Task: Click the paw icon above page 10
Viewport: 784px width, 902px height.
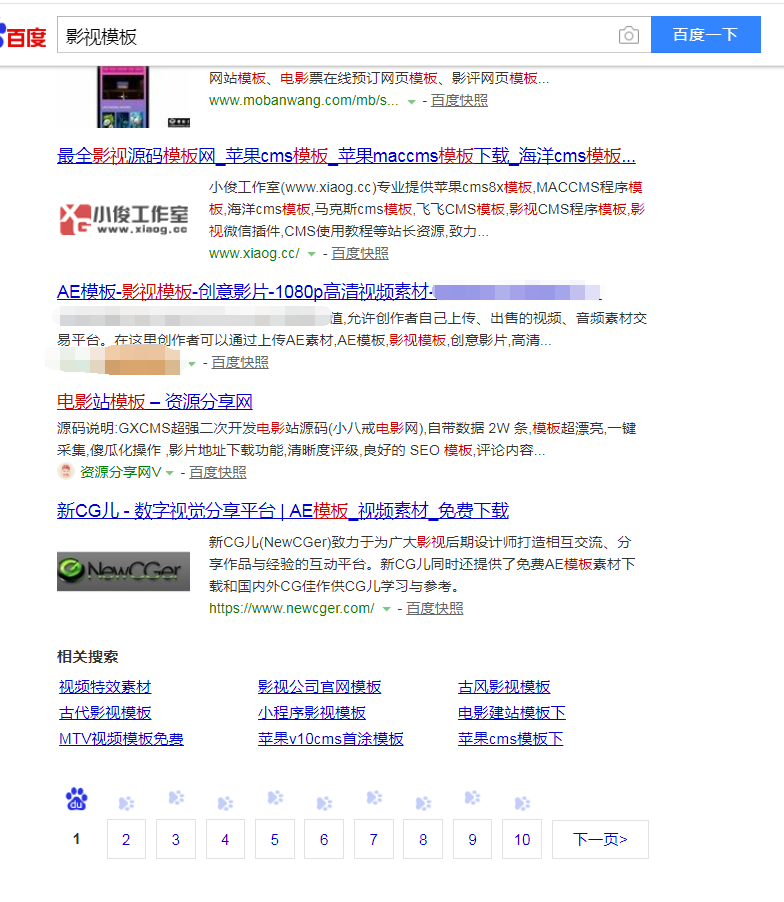Action: click(522, 803)
